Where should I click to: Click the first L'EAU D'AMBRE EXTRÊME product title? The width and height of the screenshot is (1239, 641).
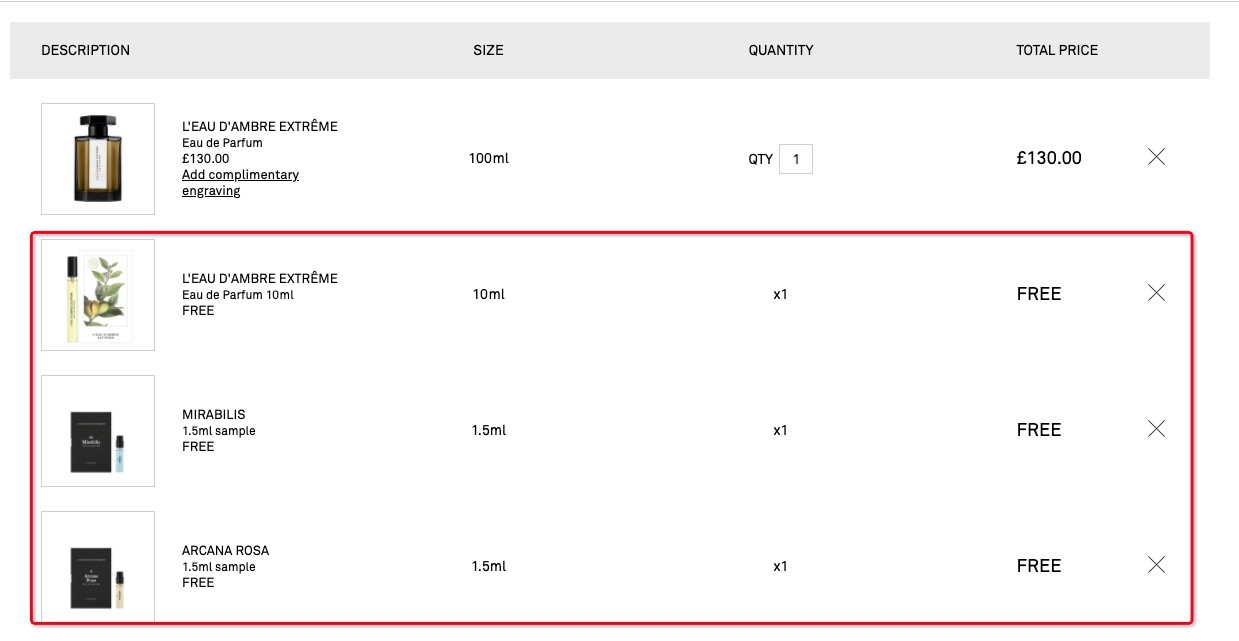click(260, 127)
